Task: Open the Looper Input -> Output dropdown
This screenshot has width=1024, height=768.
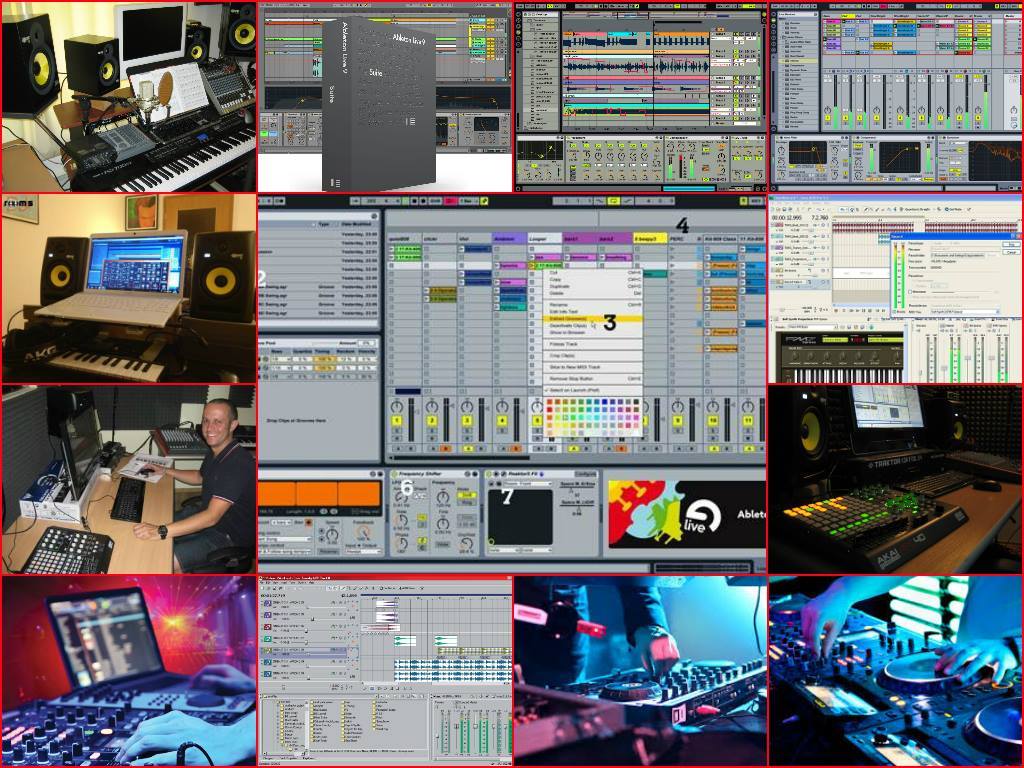Action: (x=363, y=552)
